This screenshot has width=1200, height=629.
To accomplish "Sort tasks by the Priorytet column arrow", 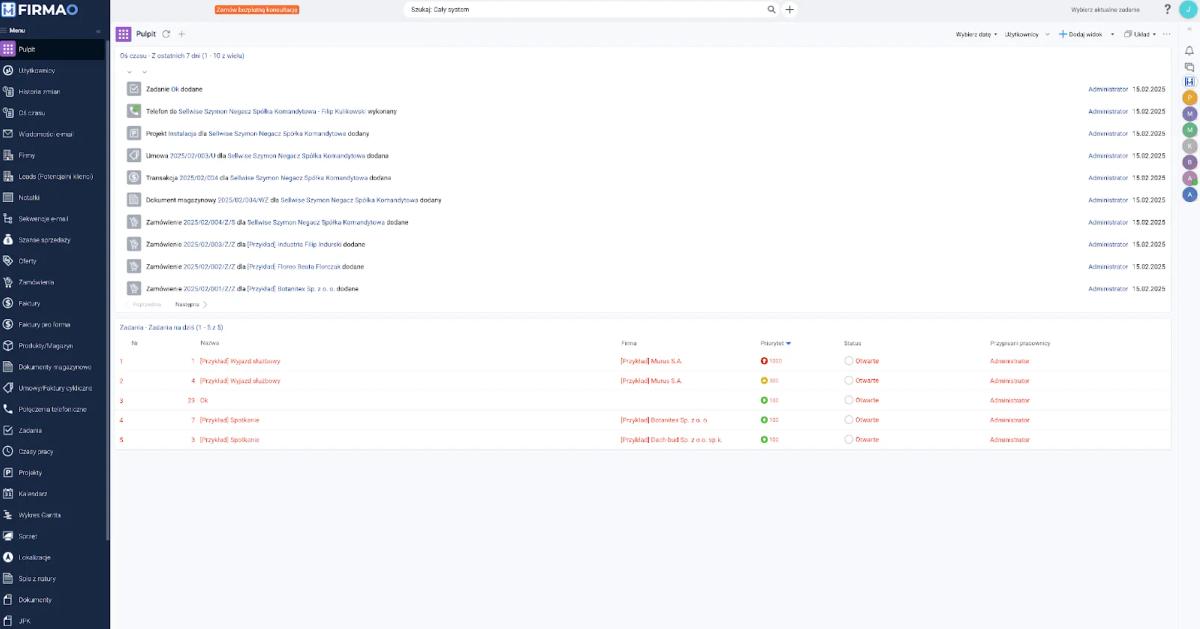I will [788, 343].
